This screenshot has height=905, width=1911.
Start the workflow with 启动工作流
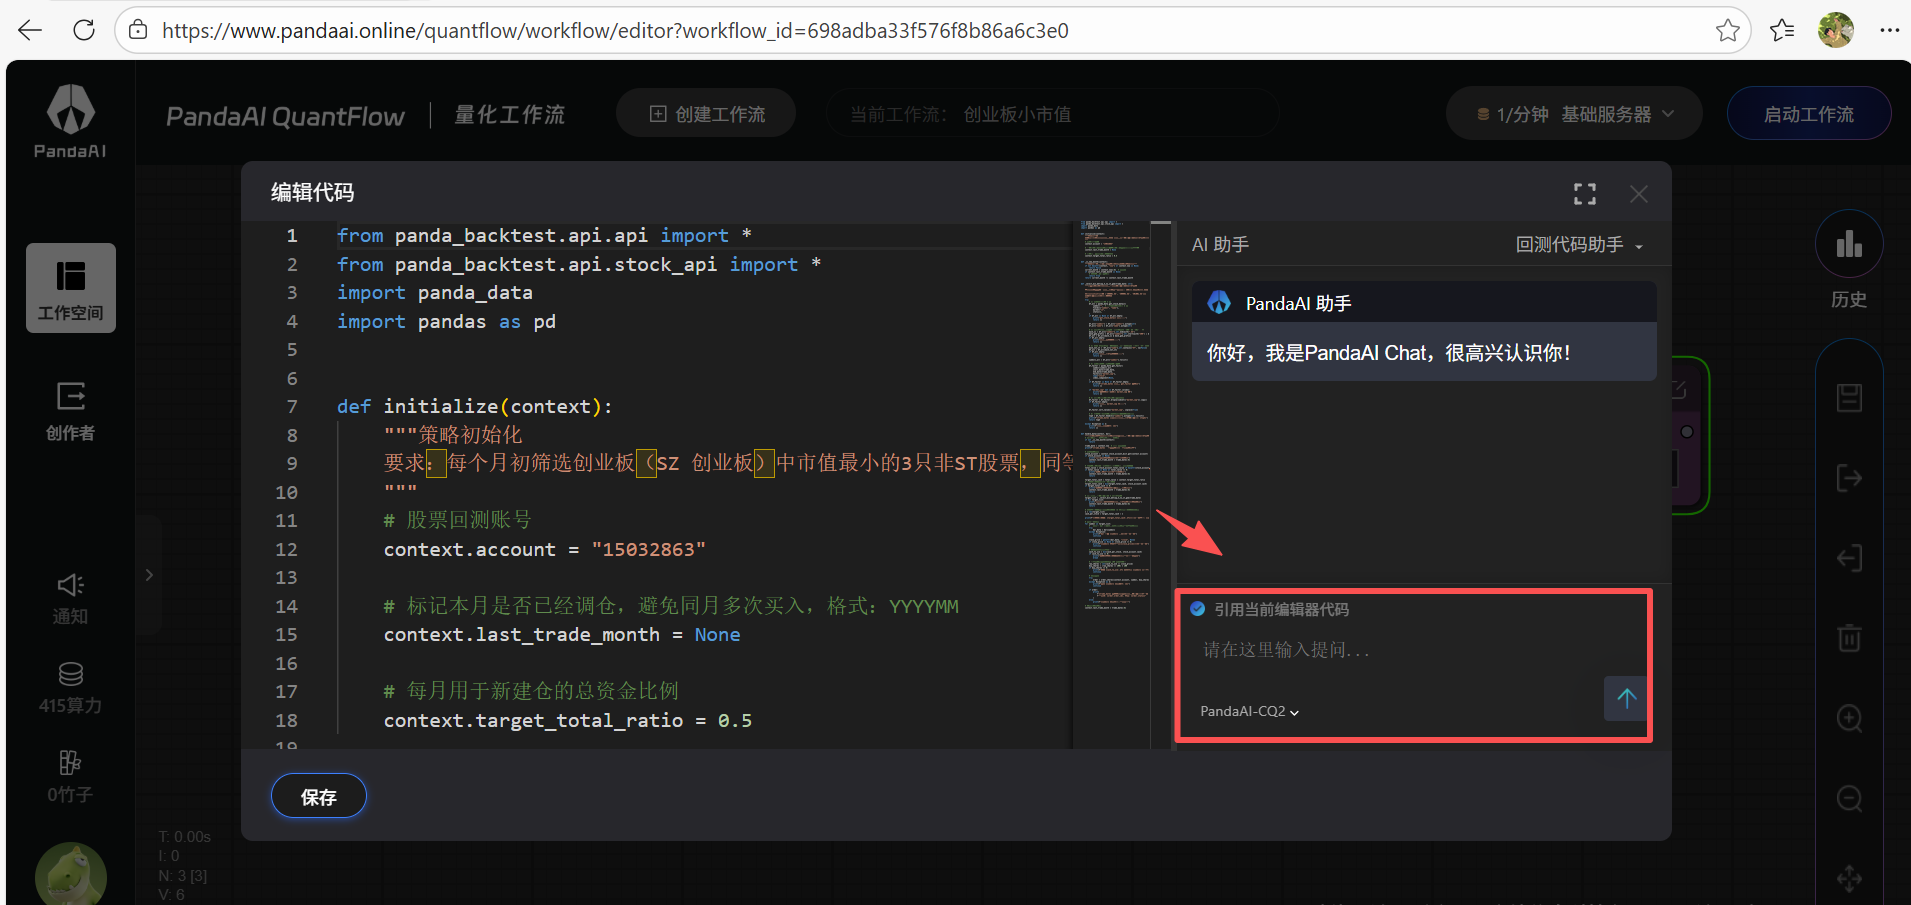(x=1808, y=114)
